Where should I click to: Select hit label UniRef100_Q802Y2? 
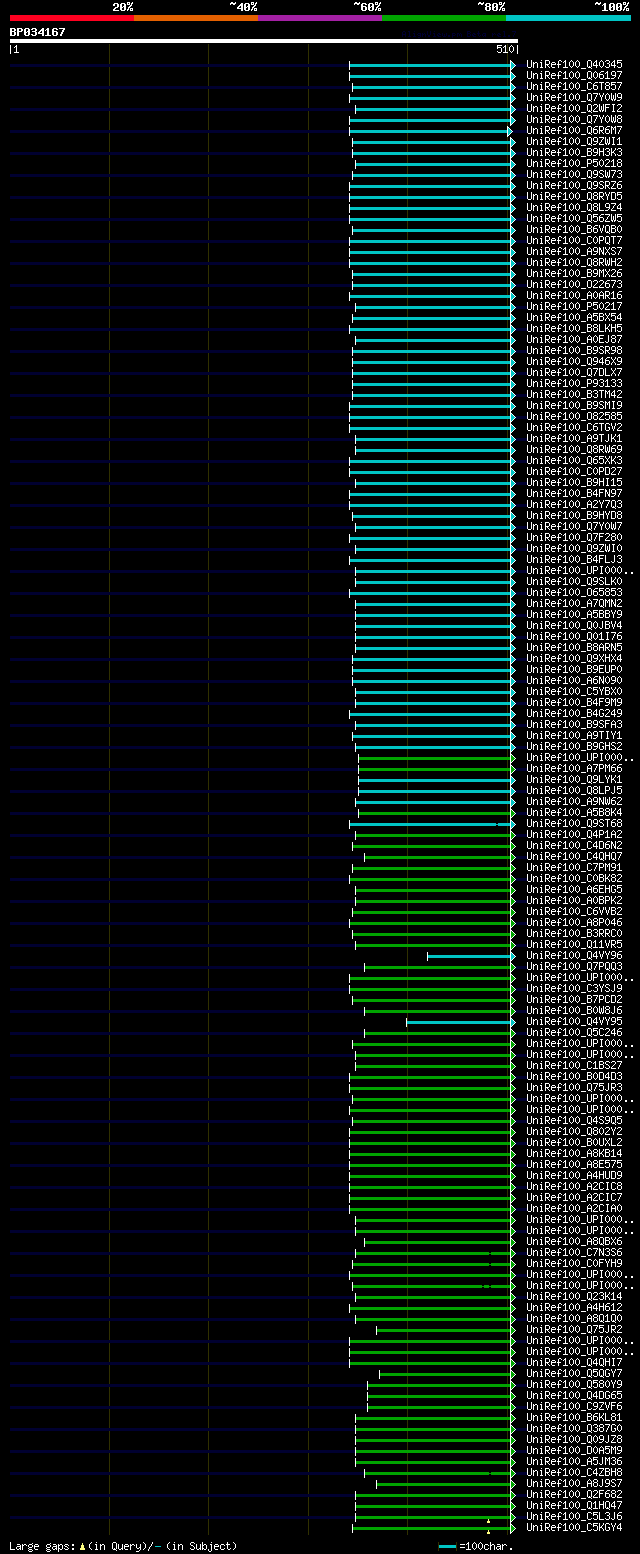pyautogui.click(x=574, y=1131)
